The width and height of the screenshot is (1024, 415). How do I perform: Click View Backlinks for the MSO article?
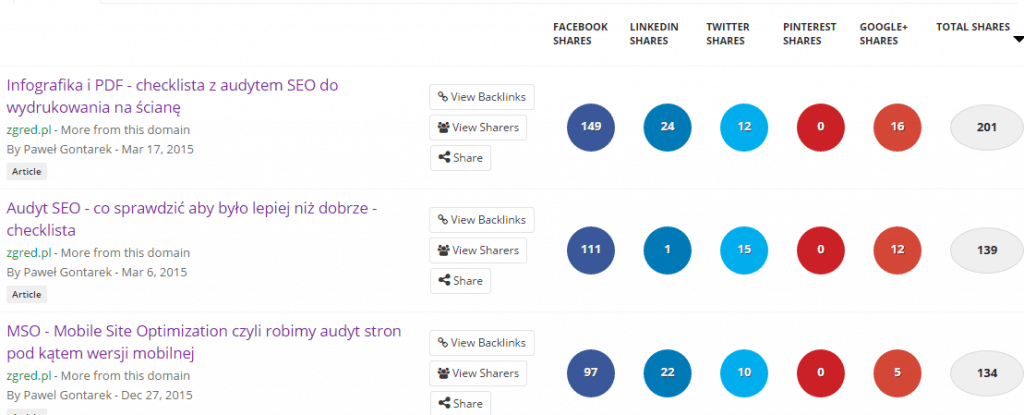[x=482, y=343]
